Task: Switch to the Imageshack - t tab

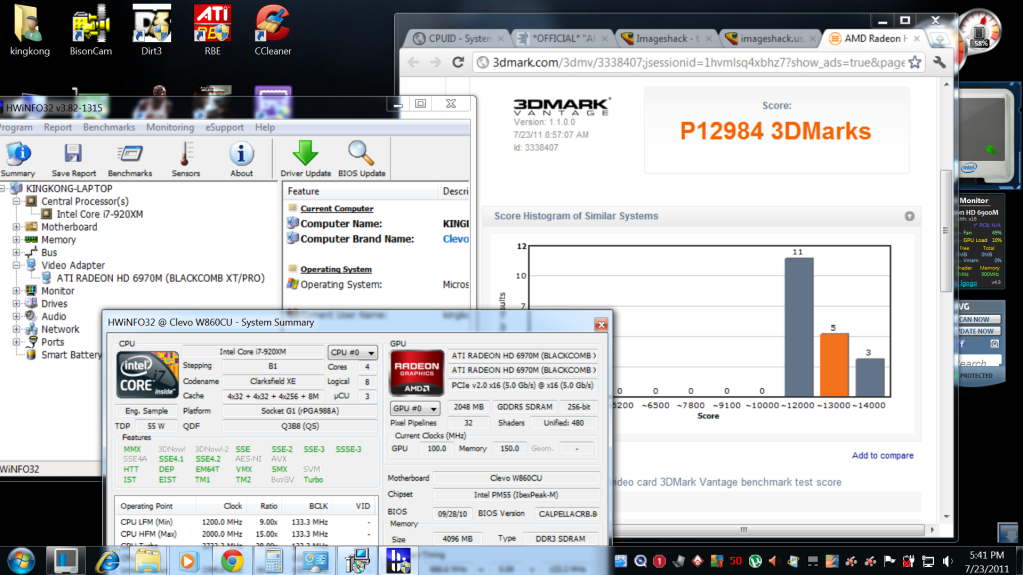Action: pyautogui.click(x=666, y=39)
